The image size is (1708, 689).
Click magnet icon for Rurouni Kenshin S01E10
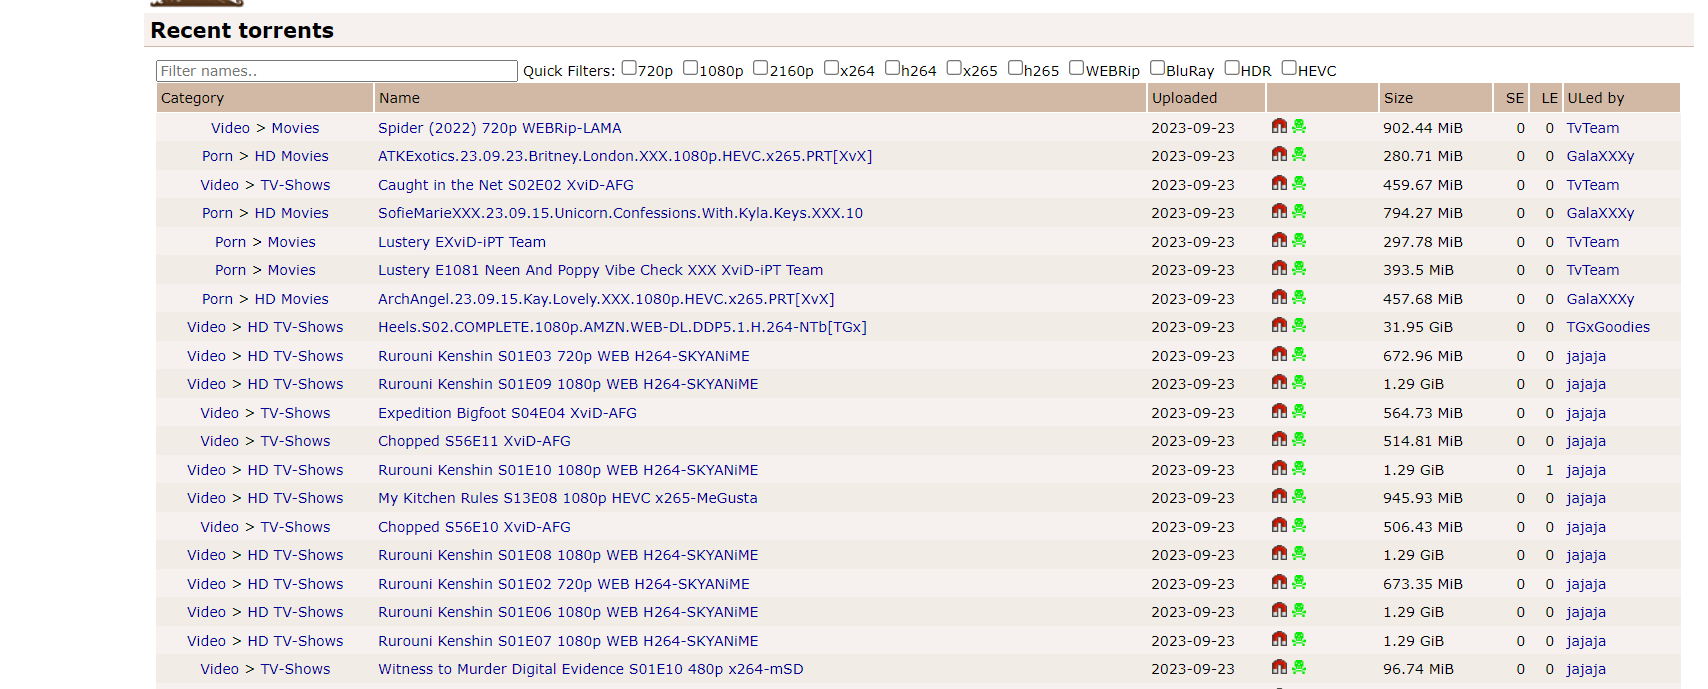pyautogui.click(x=1279, y=469)
